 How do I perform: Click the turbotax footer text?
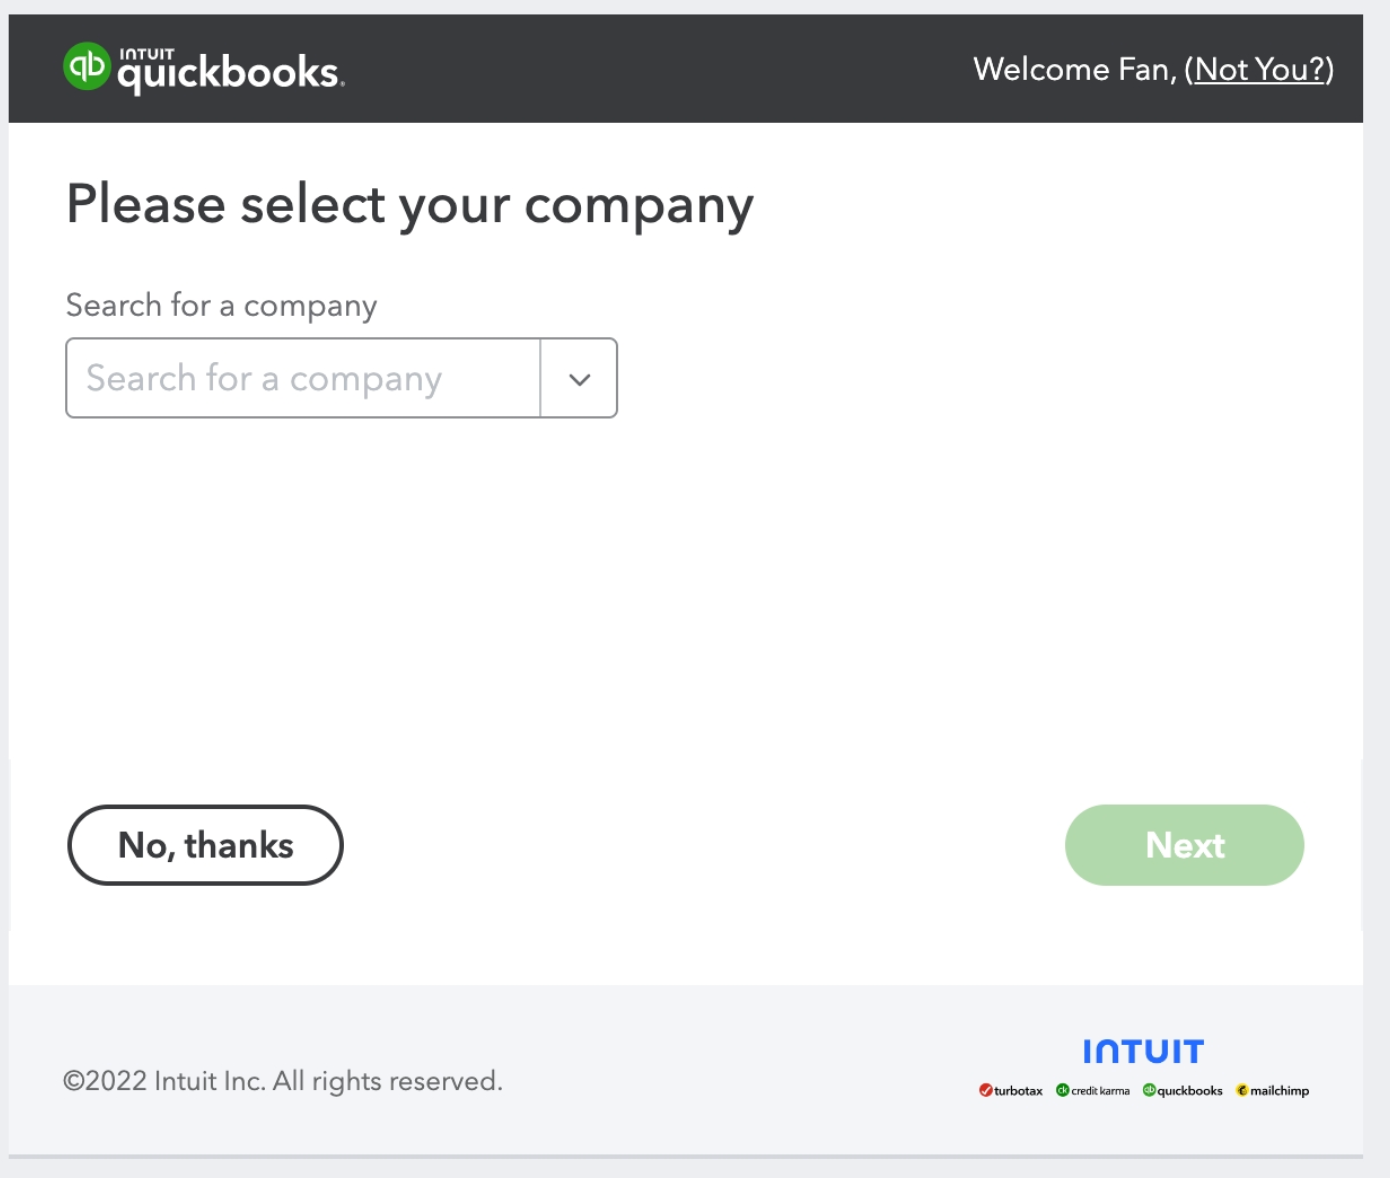[1018, 1091]
